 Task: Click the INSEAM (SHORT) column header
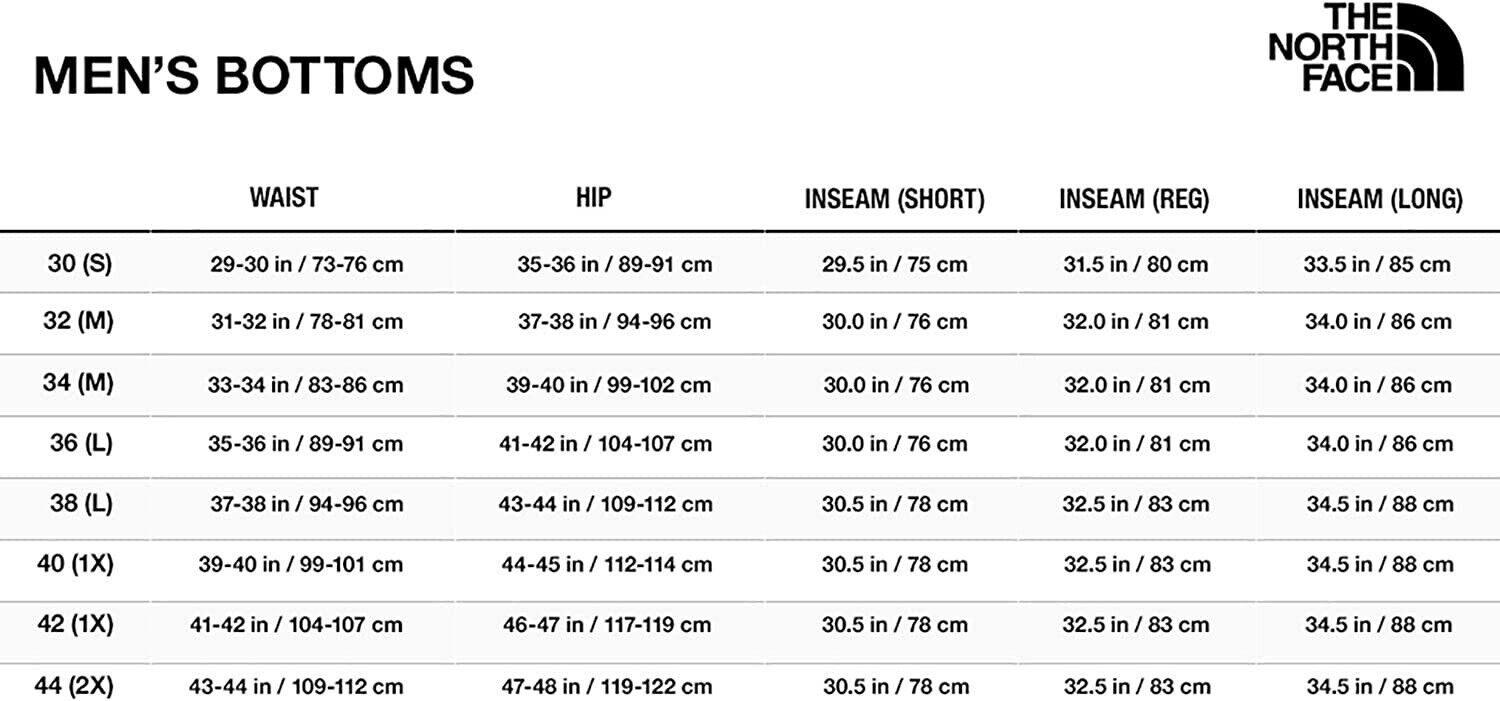tap(894, 199)
